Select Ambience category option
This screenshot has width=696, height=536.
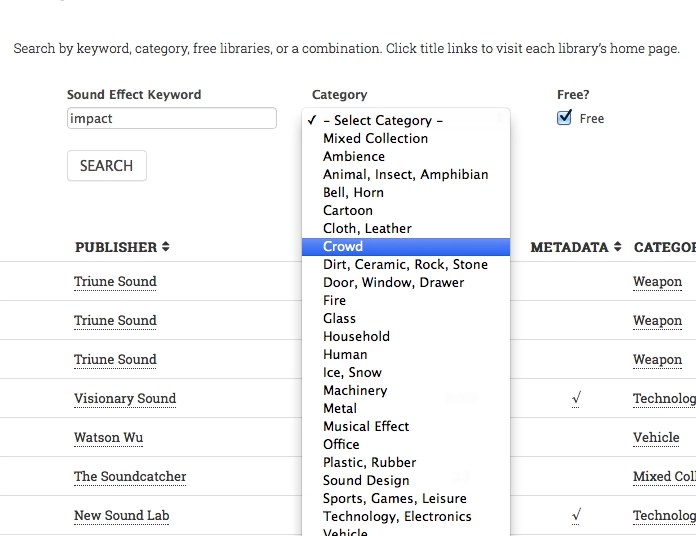pos(406,156)
